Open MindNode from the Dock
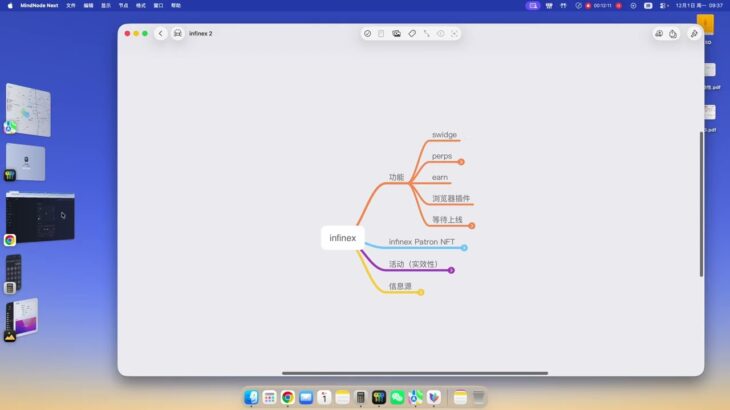 coord(433,397)
